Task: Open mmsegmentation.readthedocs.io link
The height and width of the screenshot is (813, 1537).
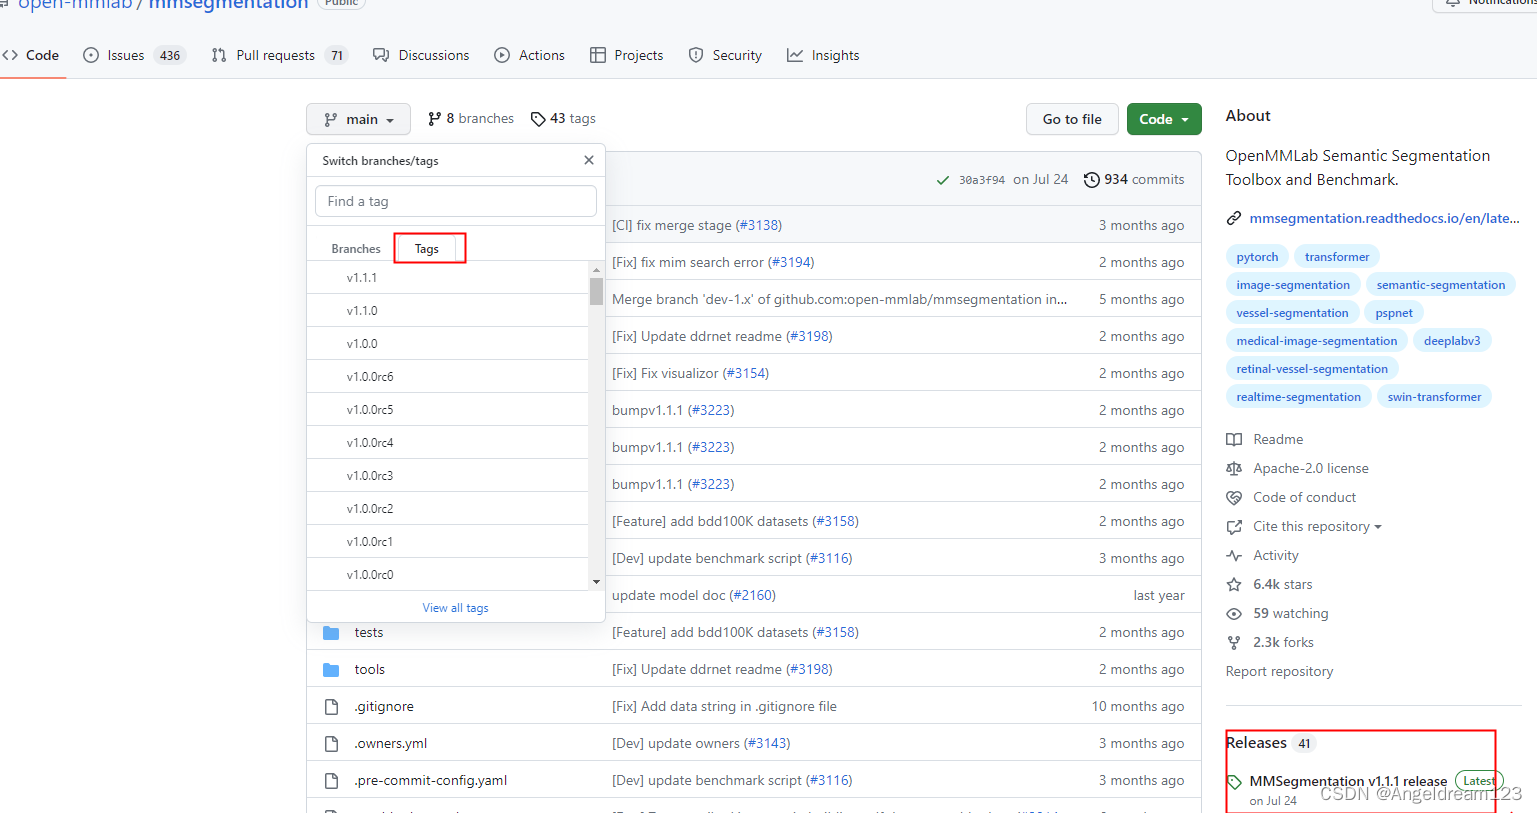Action: (x=1384, y=218)
